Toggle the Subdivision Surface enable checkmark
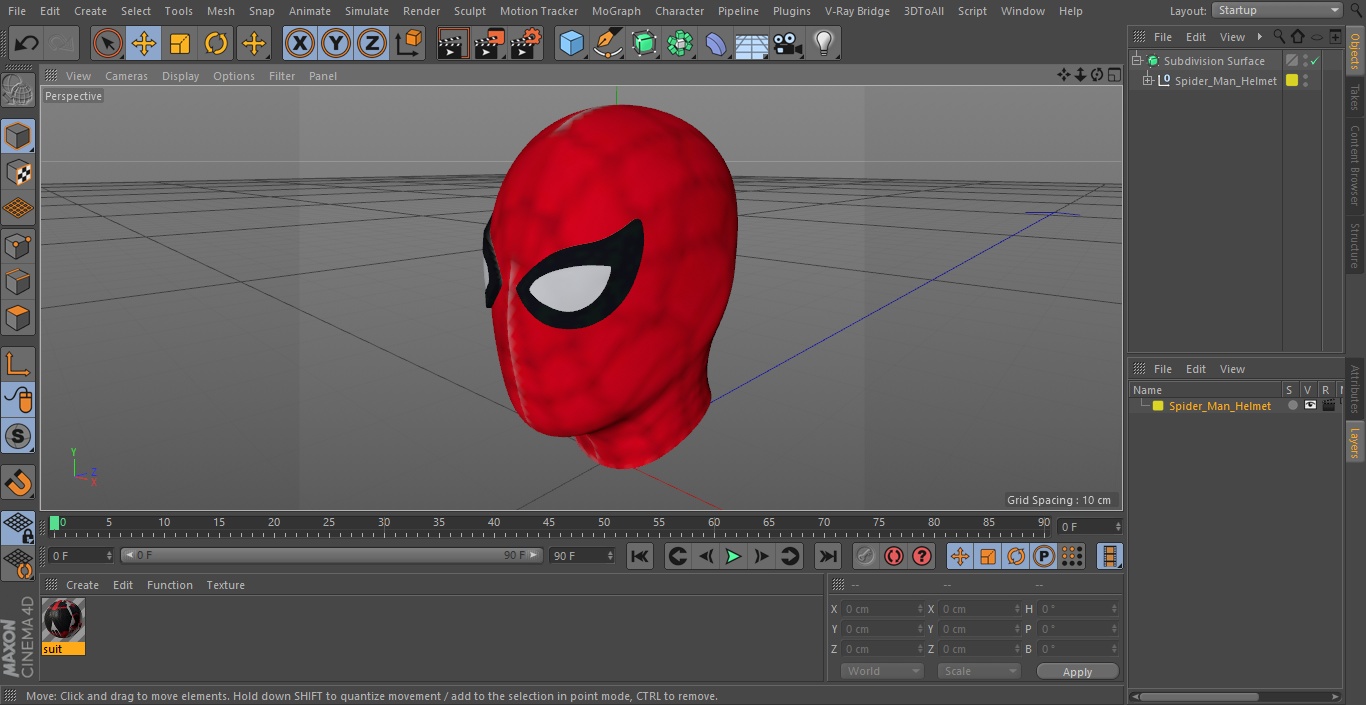1366x705 pixels. [x=1315, y=61]
